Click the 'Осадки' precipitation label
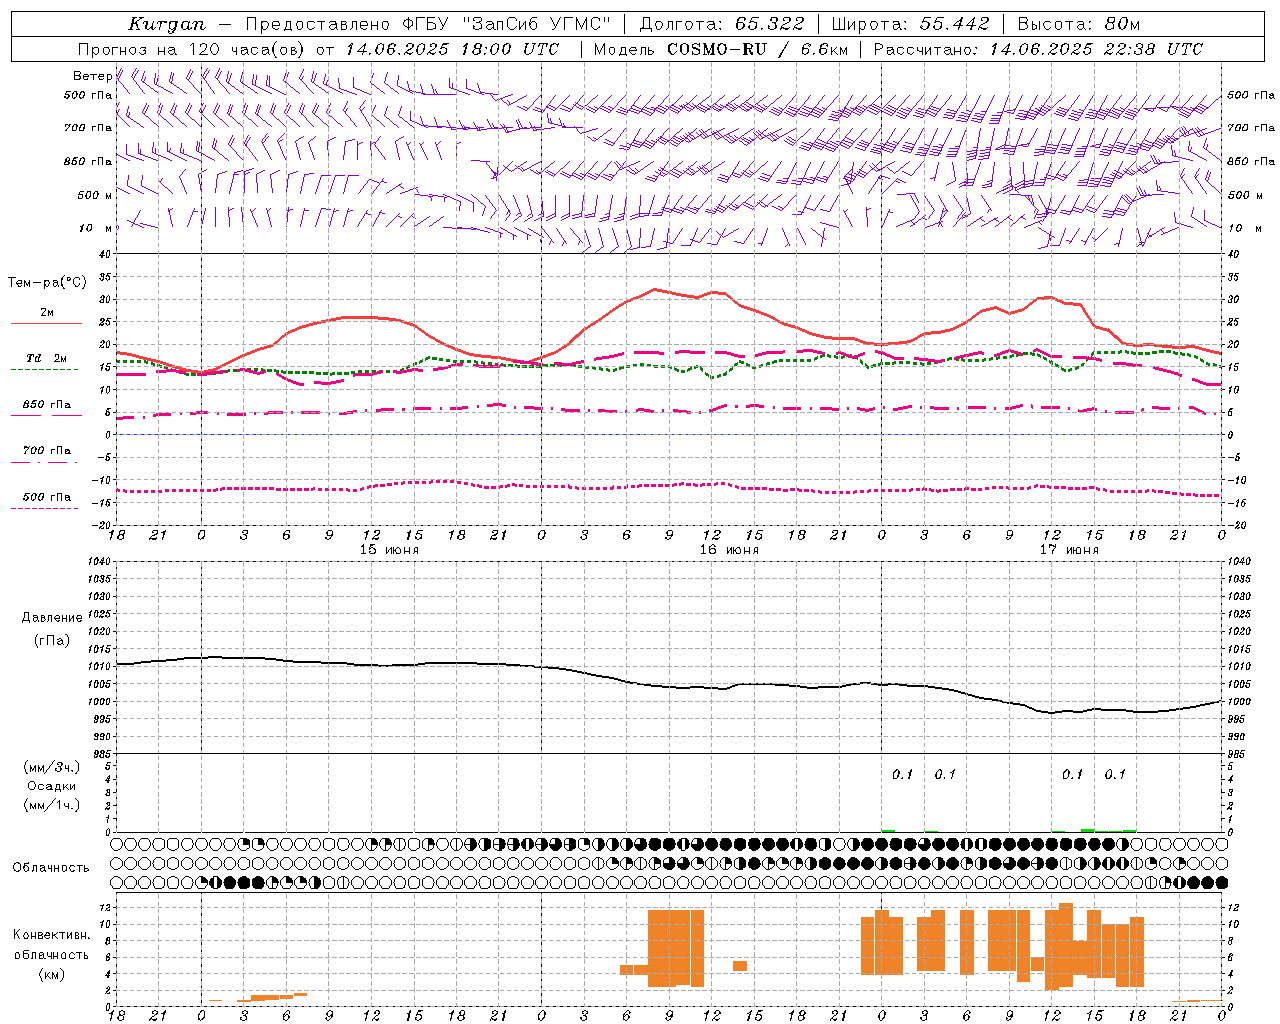This screenshot has width=1280, height=1024. [x=52, y=786]
